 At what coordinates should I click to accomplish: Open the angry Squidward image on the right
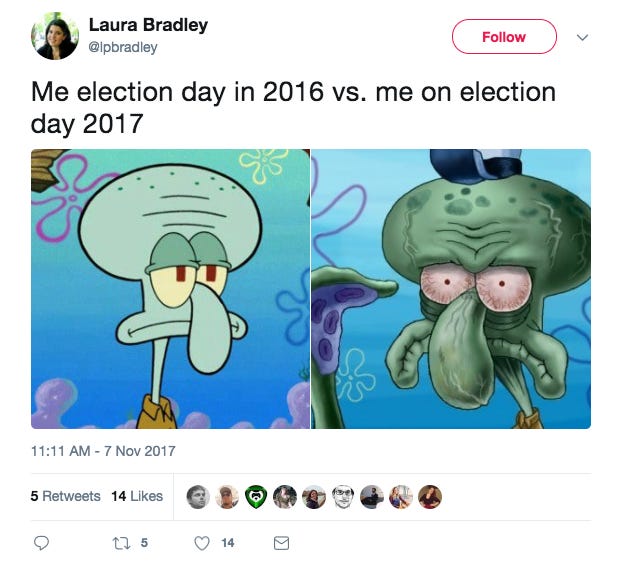451,289
